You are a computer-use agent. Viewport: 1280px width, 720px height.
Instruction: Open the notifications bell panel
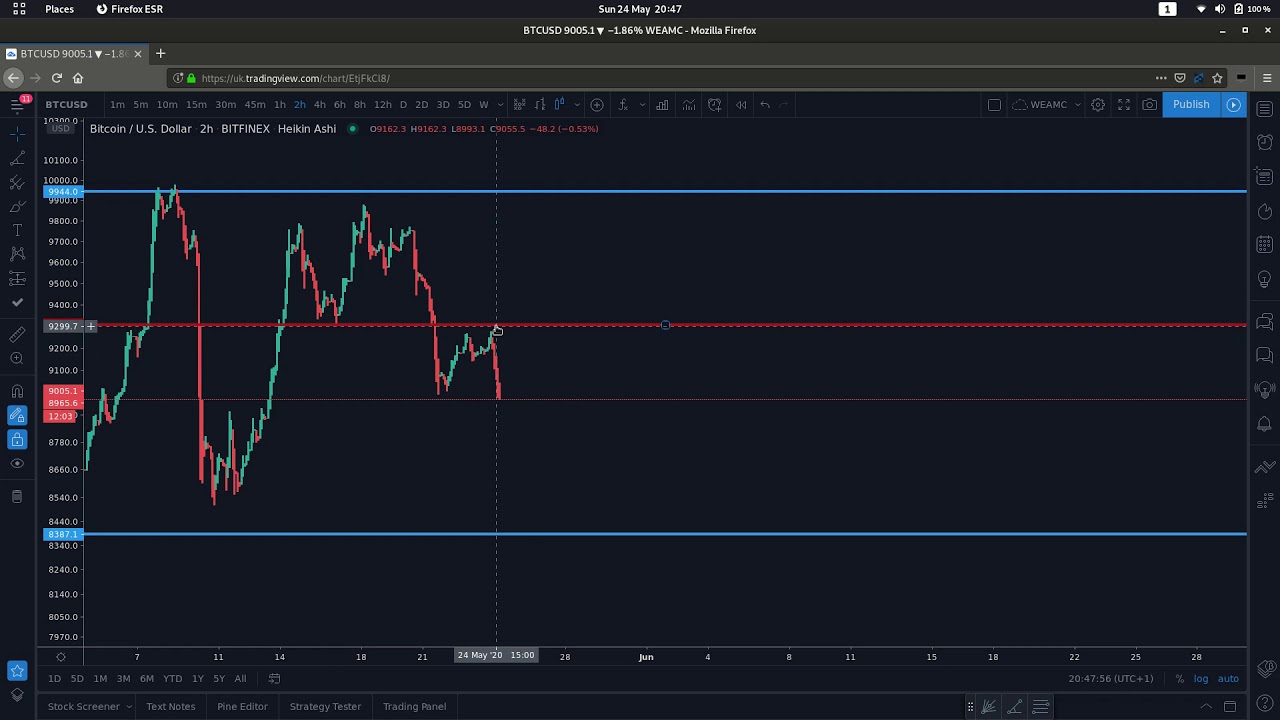1265,424
